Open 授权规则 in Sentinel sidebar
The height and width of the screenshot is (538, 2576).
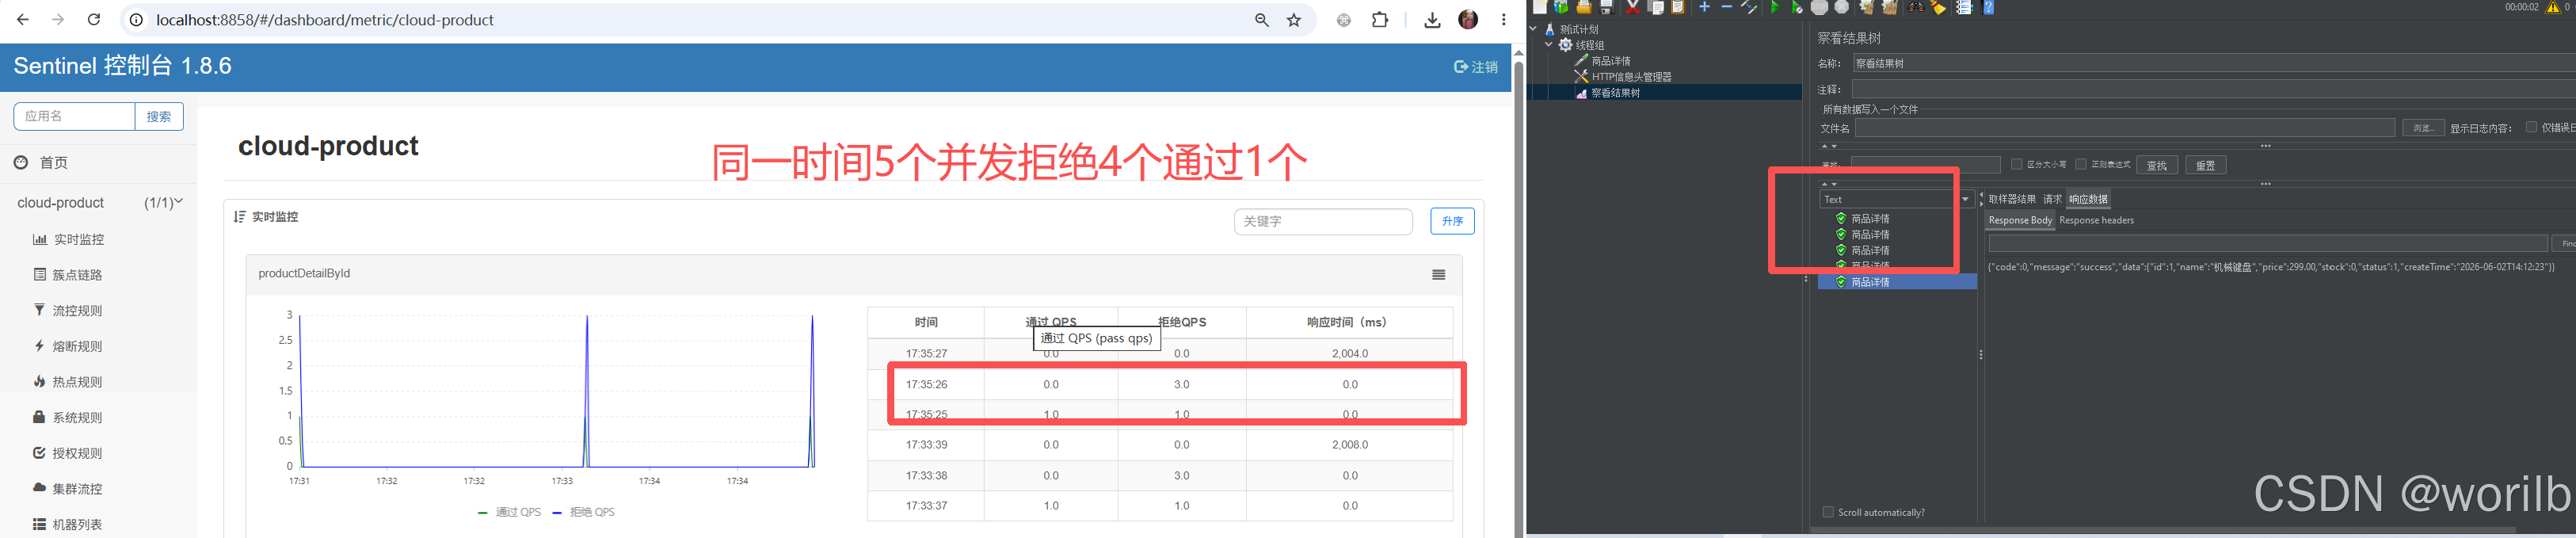(x=78, y=453)
